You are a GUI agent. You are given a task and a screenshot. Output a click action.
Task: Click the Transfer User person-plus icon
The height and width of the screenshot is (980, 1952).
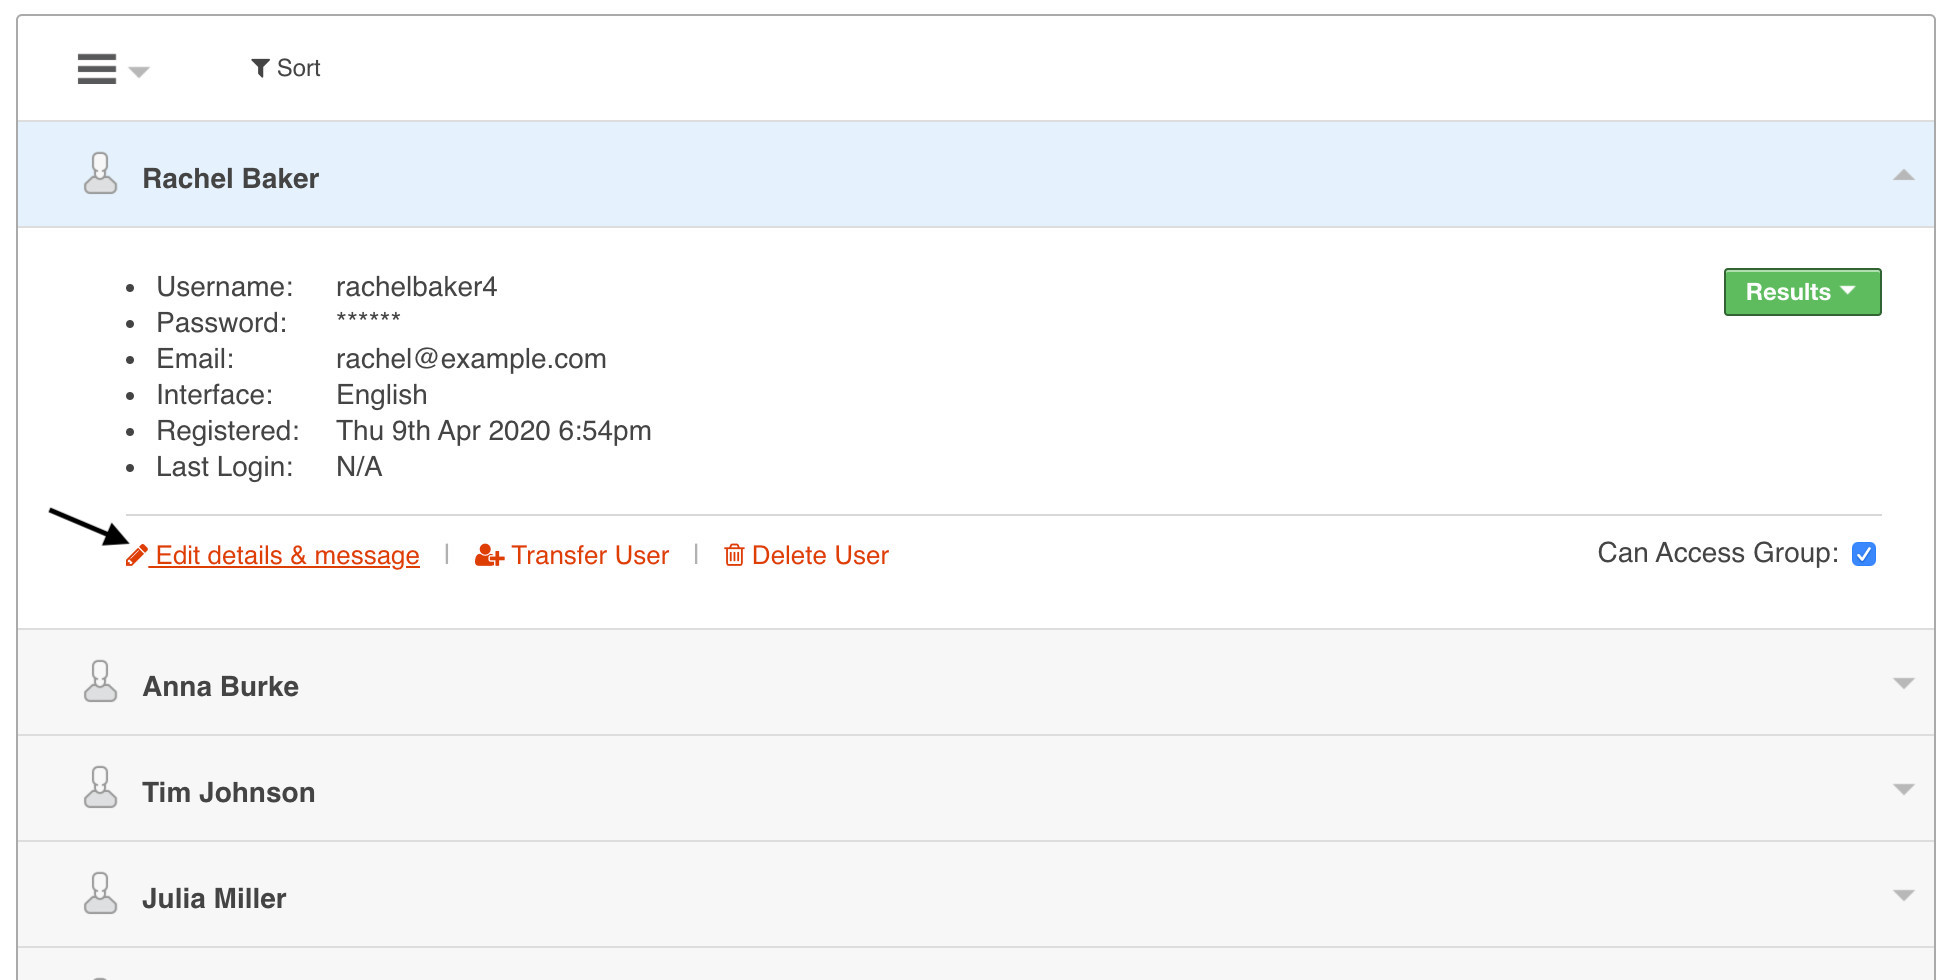click(x=488, y=555)
